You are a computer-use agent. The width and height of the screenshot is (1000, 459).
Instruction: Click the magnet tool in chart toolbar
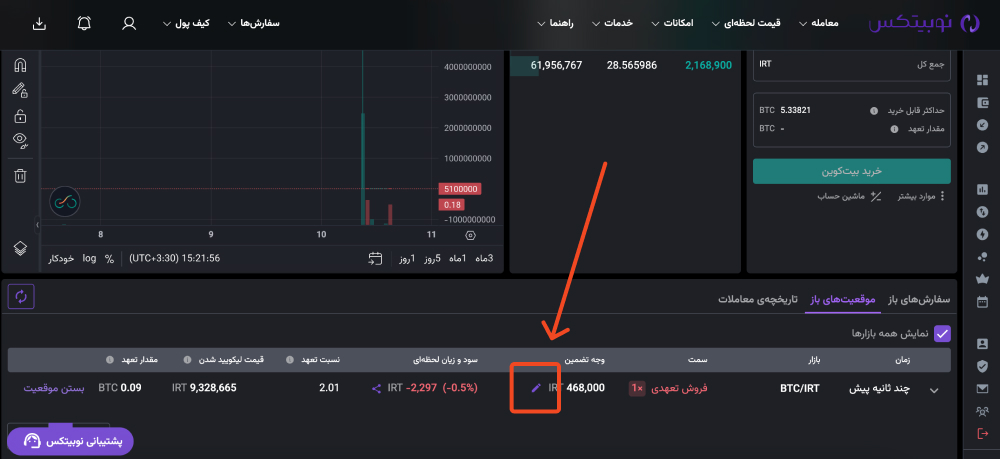click(20, 65)
